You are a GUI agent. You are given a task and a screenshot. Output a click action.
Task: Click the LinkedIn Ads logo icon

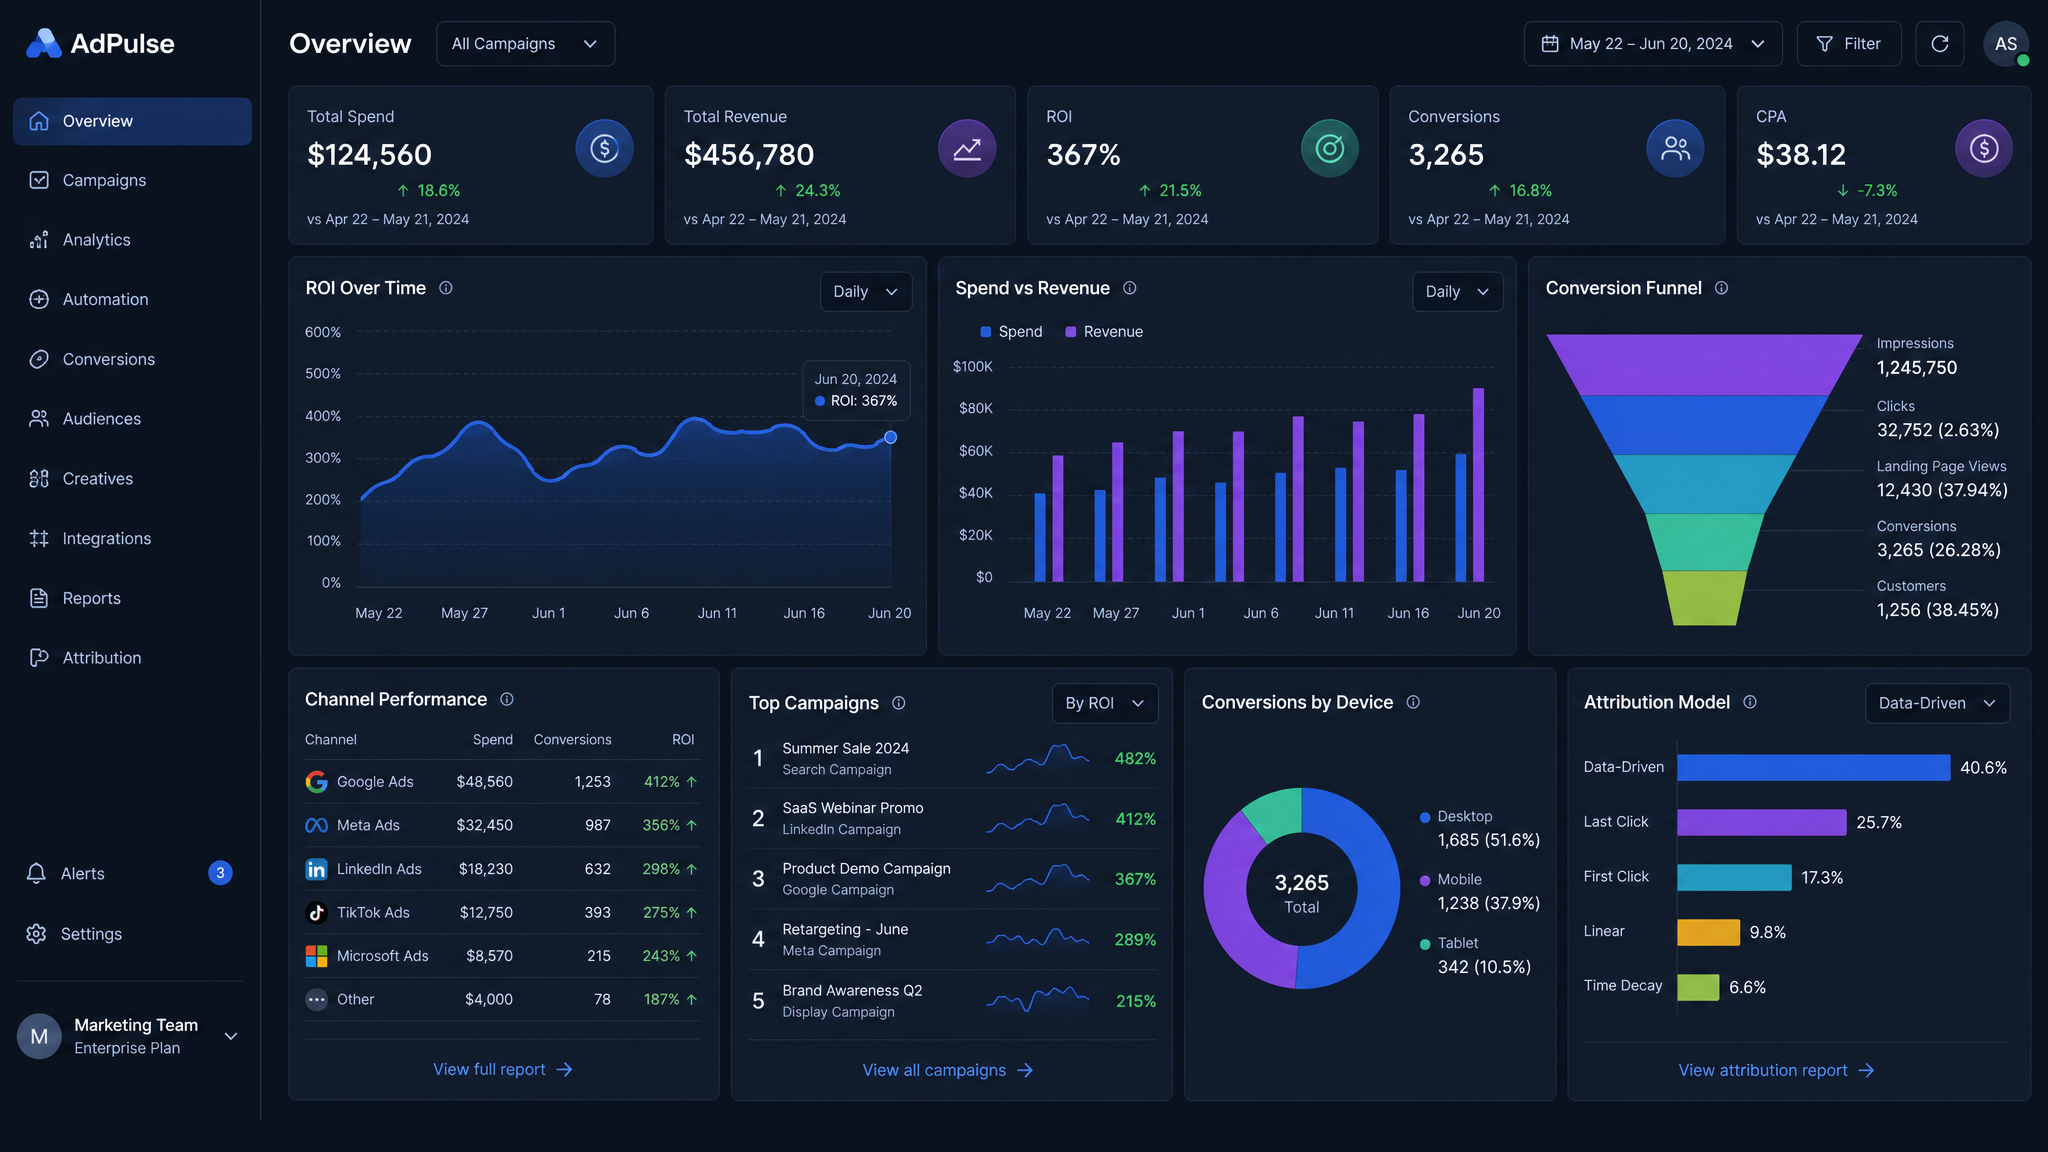pyautogui.click(x=316, y=869)
